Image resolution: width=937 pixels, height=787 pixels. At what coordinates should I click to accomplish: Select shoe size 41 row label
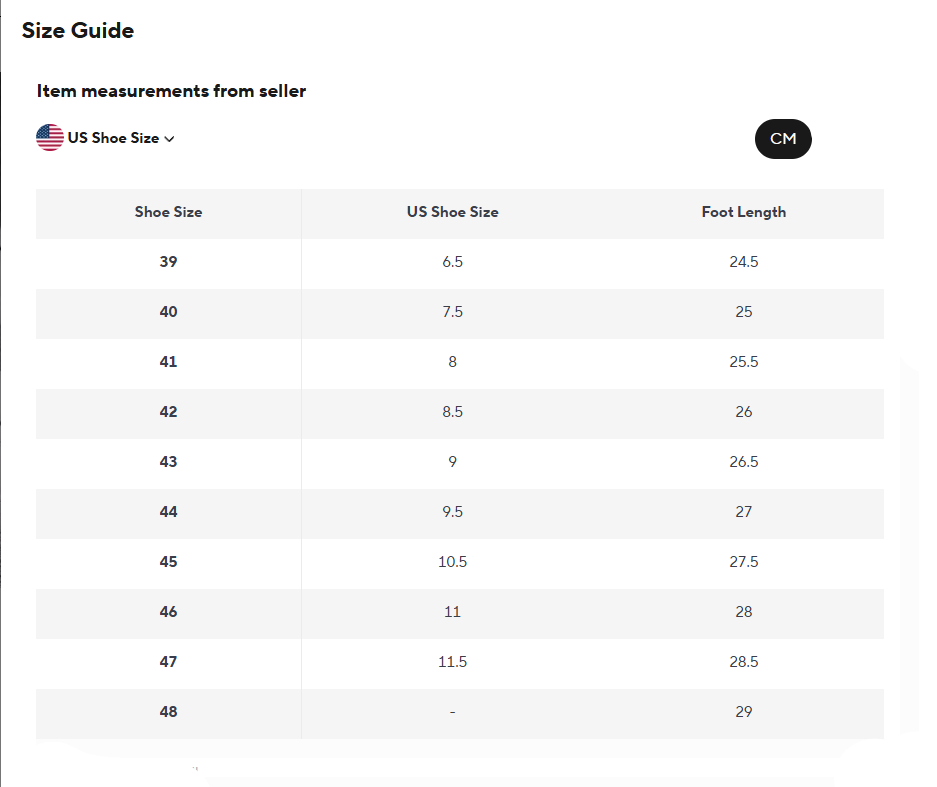pyautogui.click(x=169, y=362)
